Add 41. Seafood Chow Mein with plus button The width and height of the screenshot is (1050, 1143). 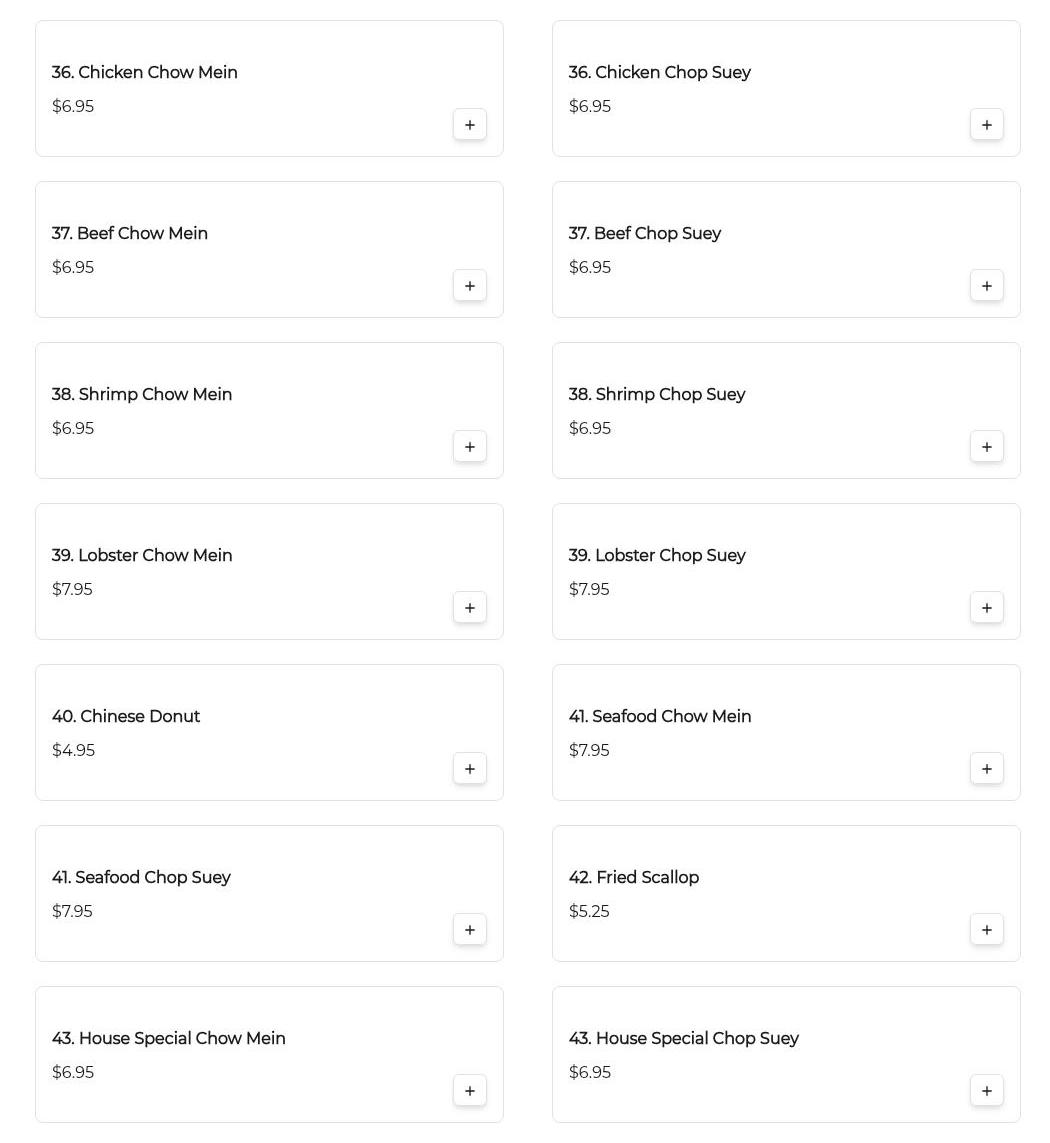coord(987,769)
